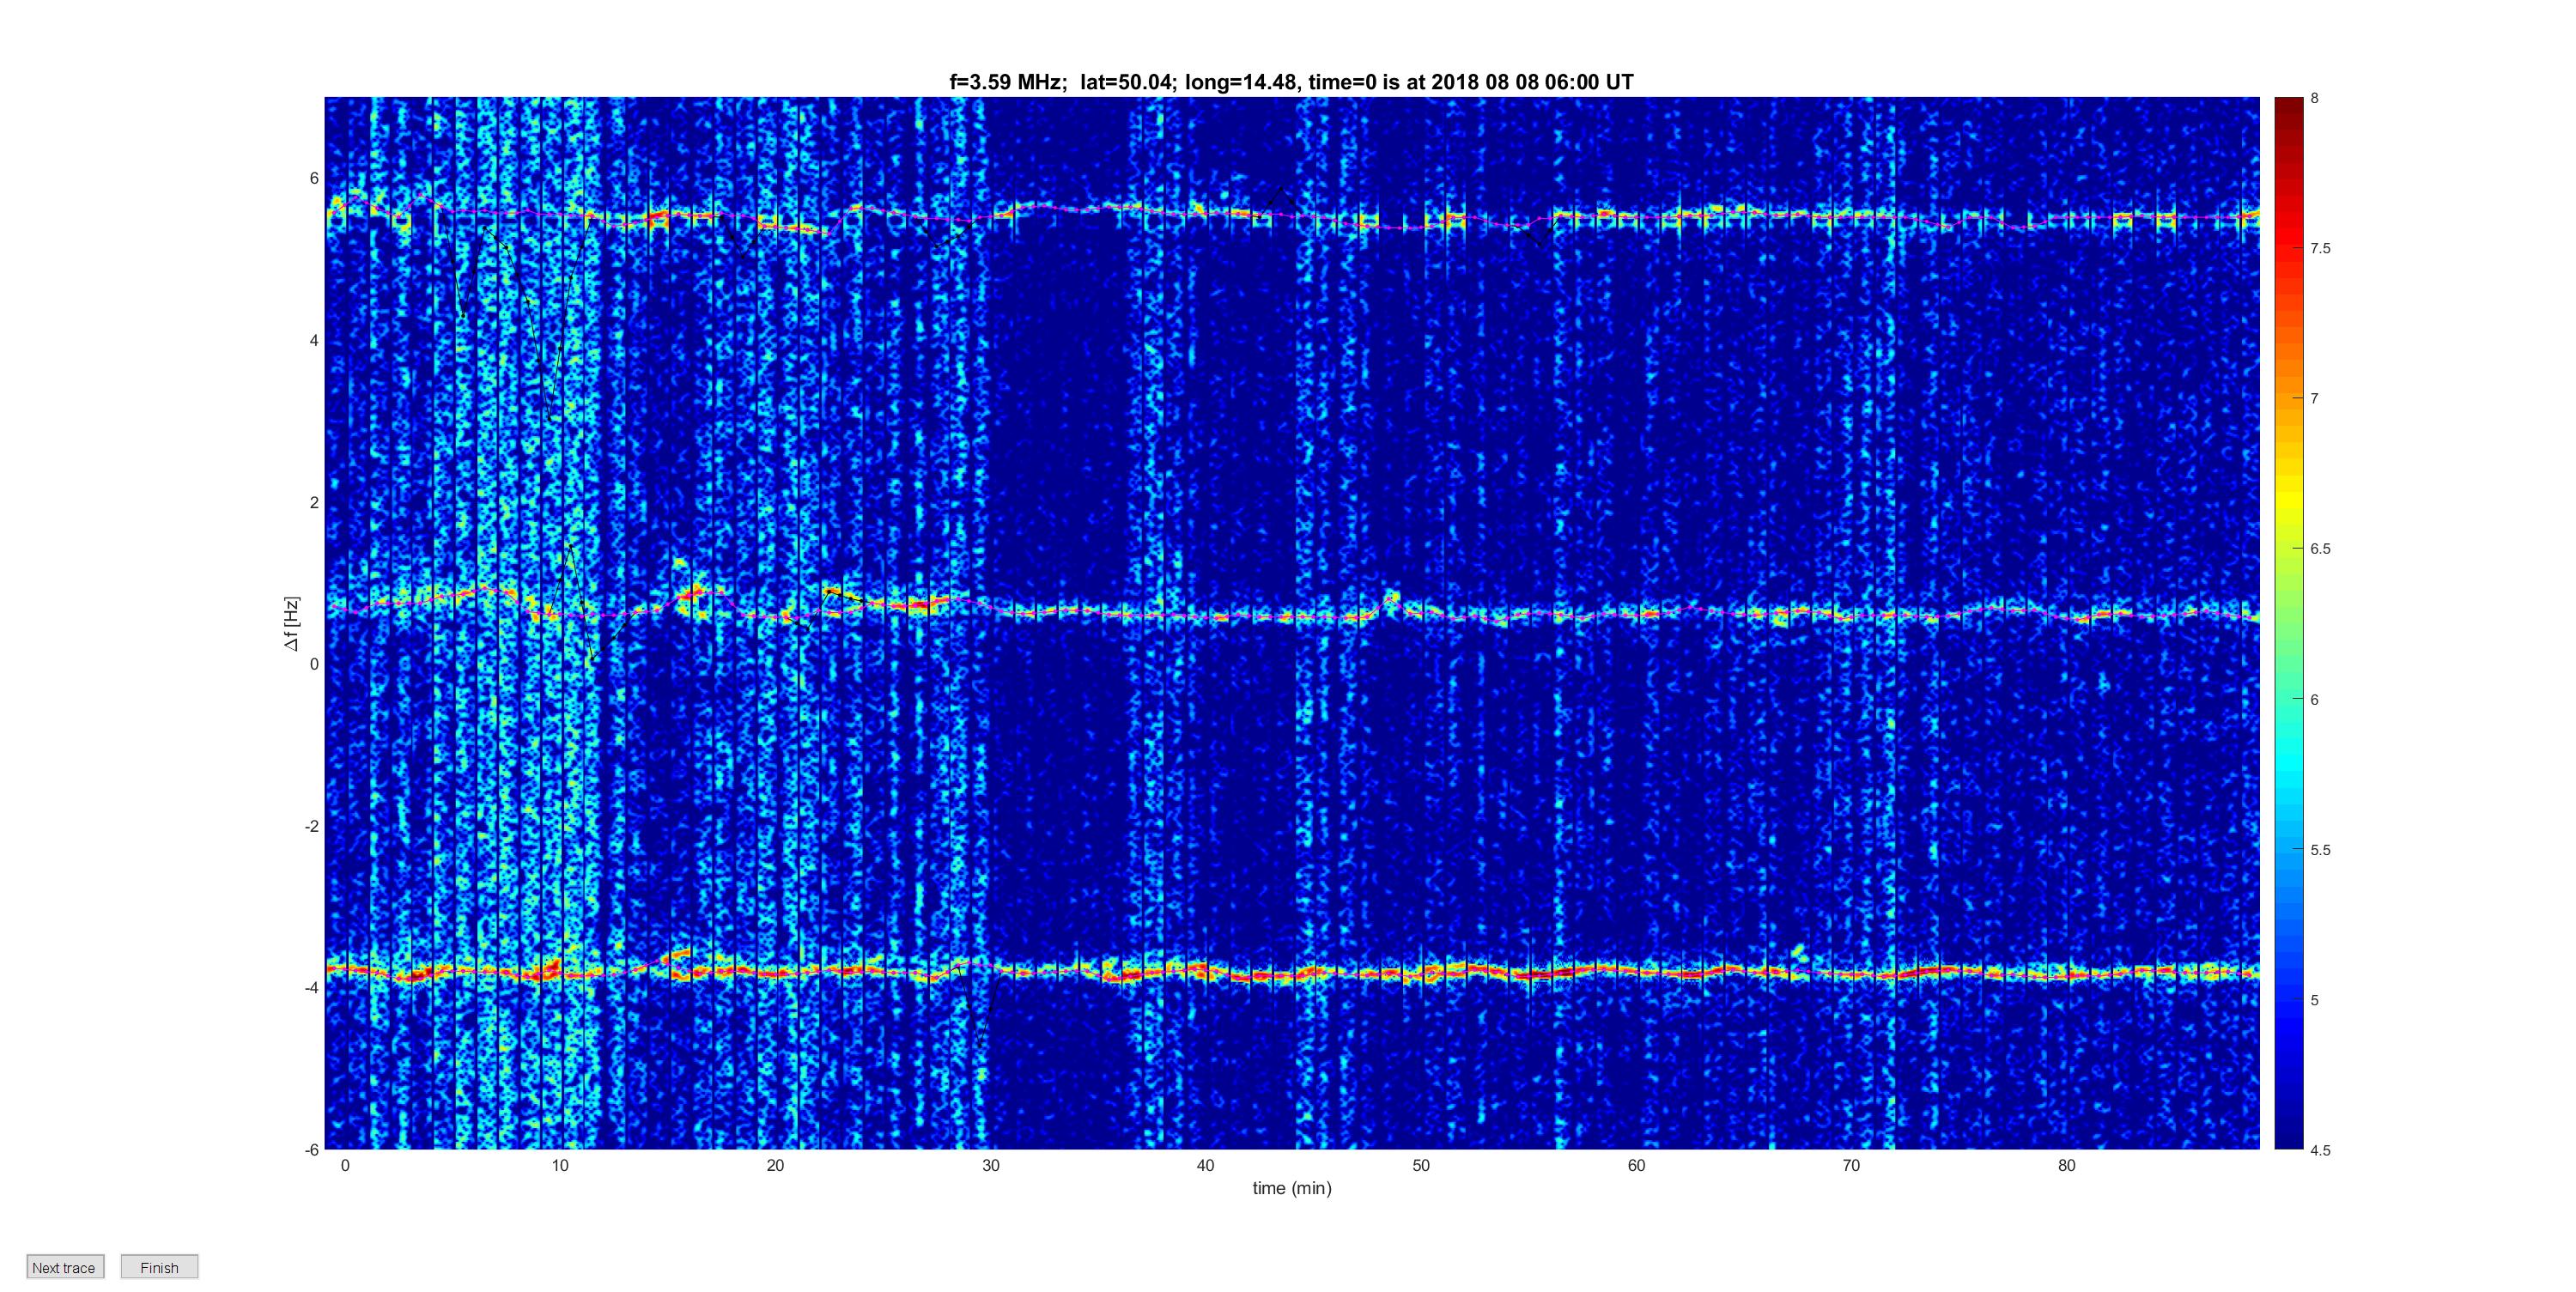This screenshot has height=1292, width=2576.
Task: Click colorbar tick label 7
Action: [x=2314, y=398]
